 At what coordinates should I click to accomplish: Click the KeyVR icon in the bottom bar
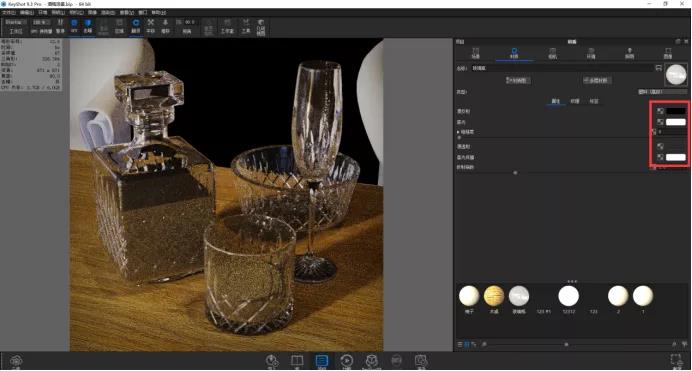396,361
